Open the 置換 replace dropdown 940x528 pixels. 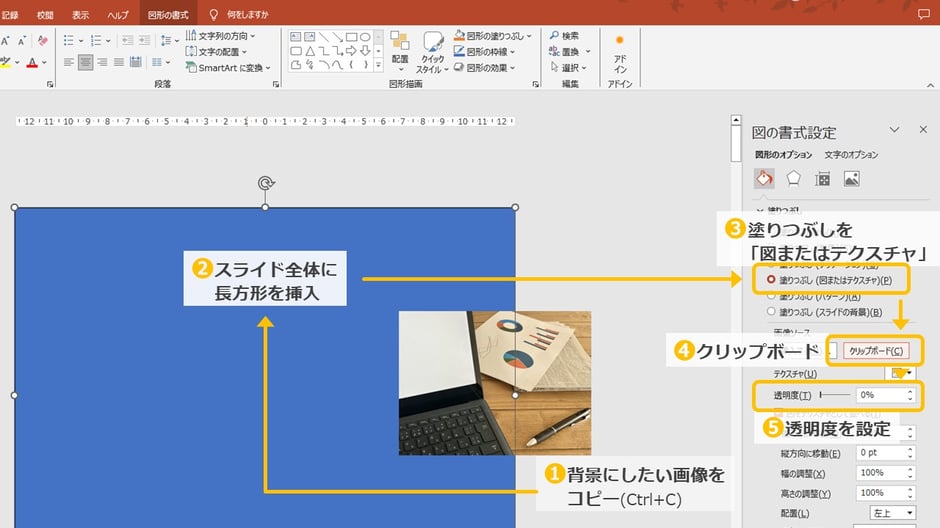coord(570,52)
